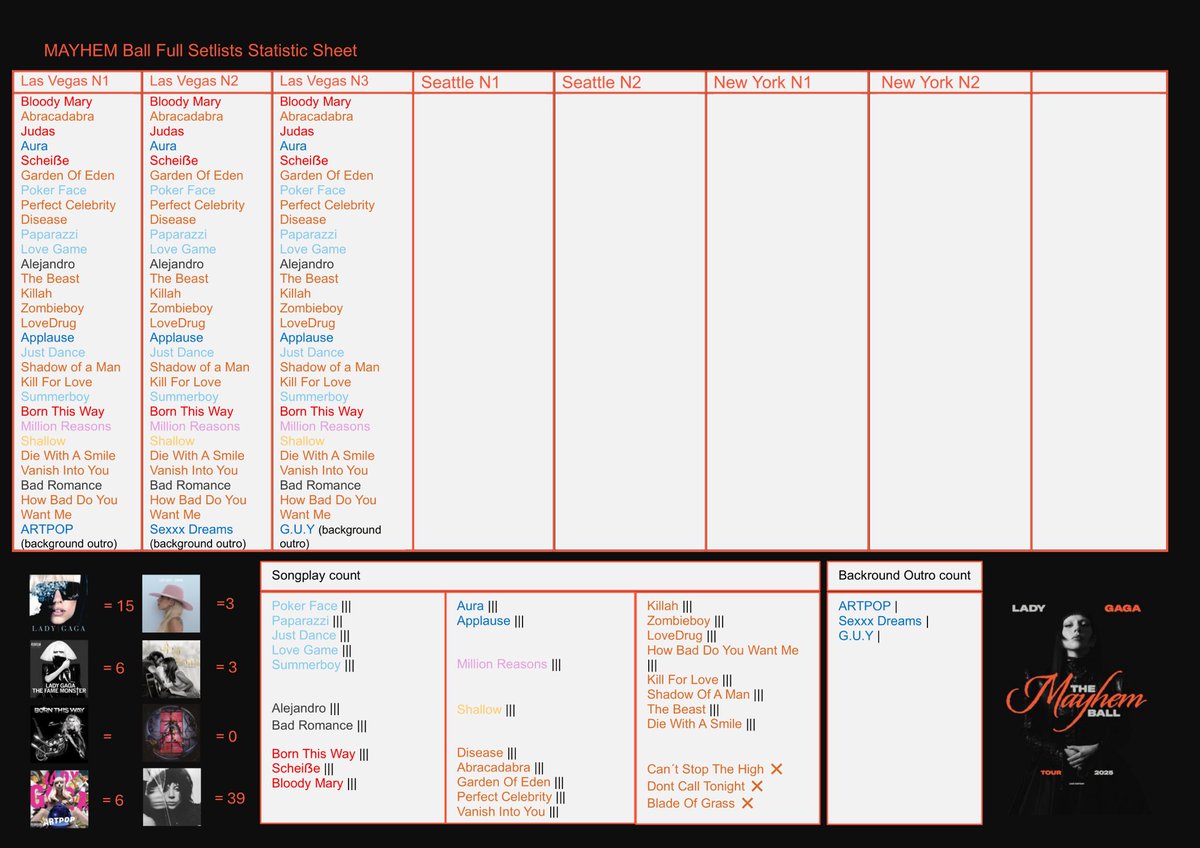Click the X beside Blade Of Grass
1200x848 pixels.
[x=747, y=803]
